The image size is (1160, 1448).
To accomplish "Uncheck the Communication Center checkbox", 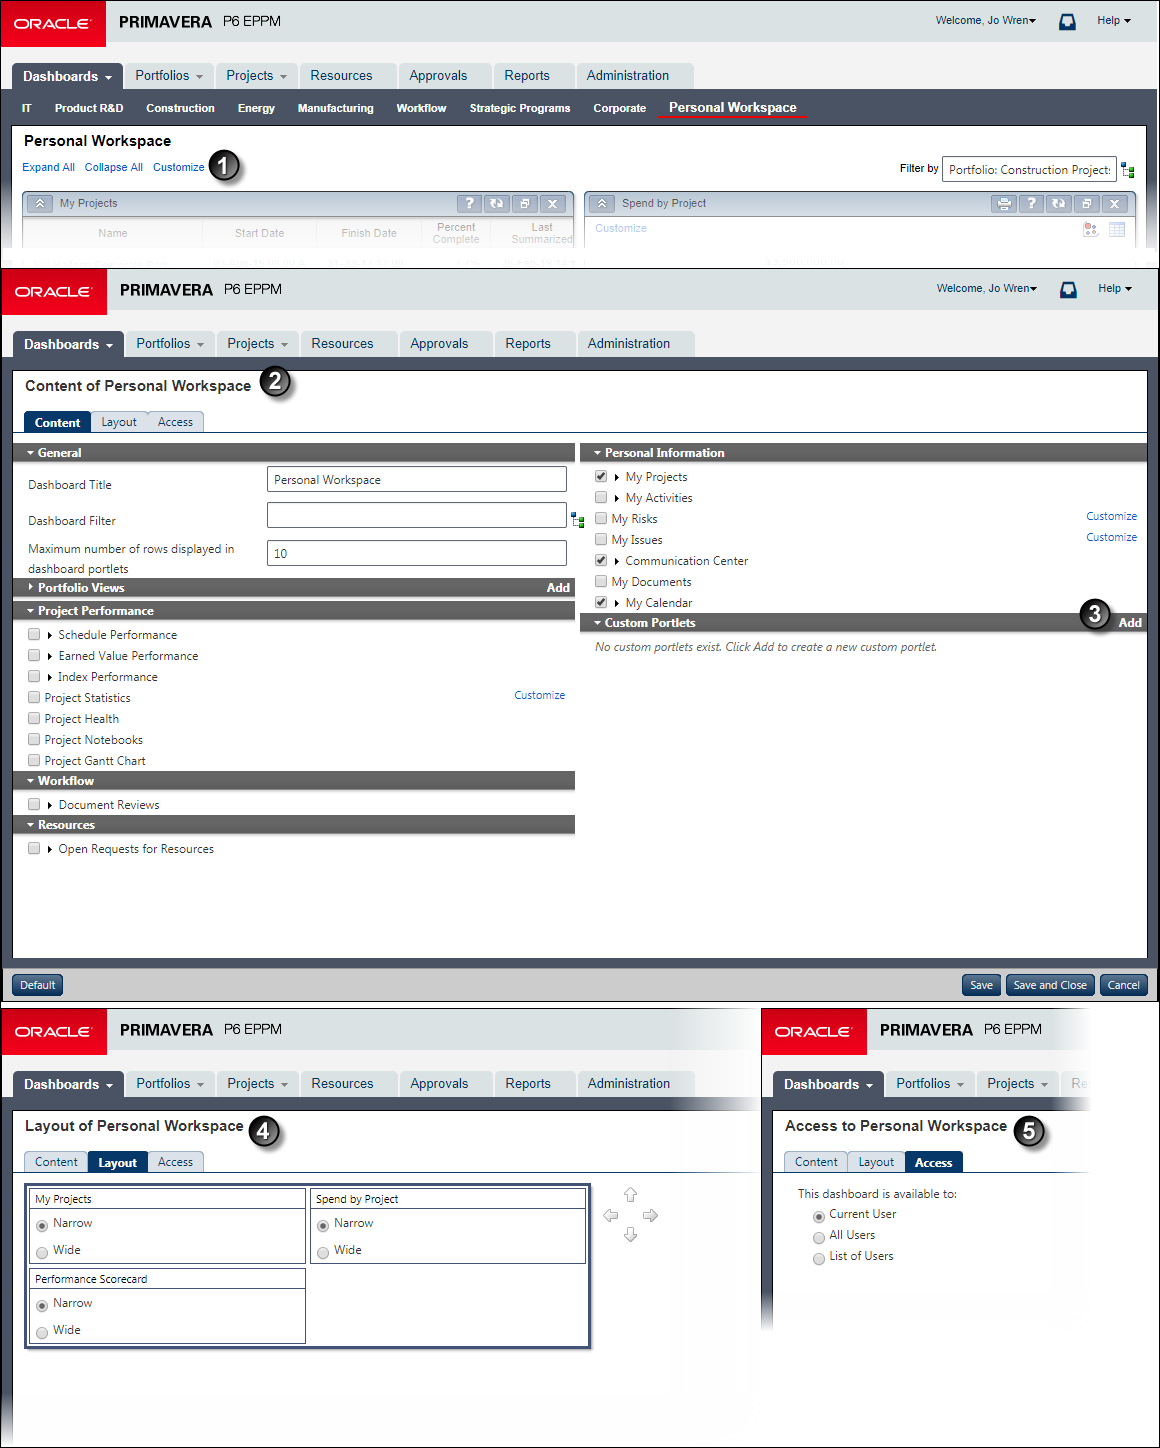I will coord(601,560).
